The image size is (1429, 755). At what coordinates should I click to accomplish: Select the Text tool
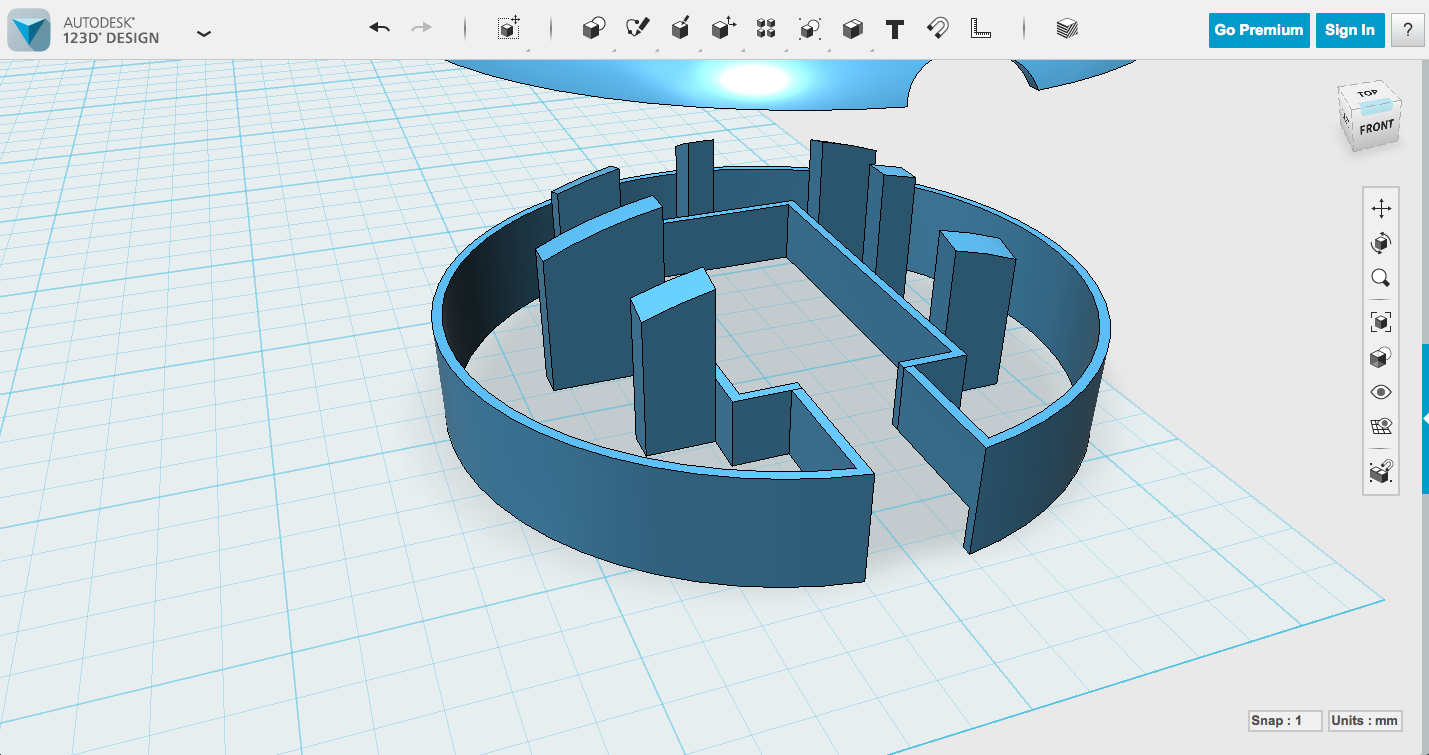893,28
